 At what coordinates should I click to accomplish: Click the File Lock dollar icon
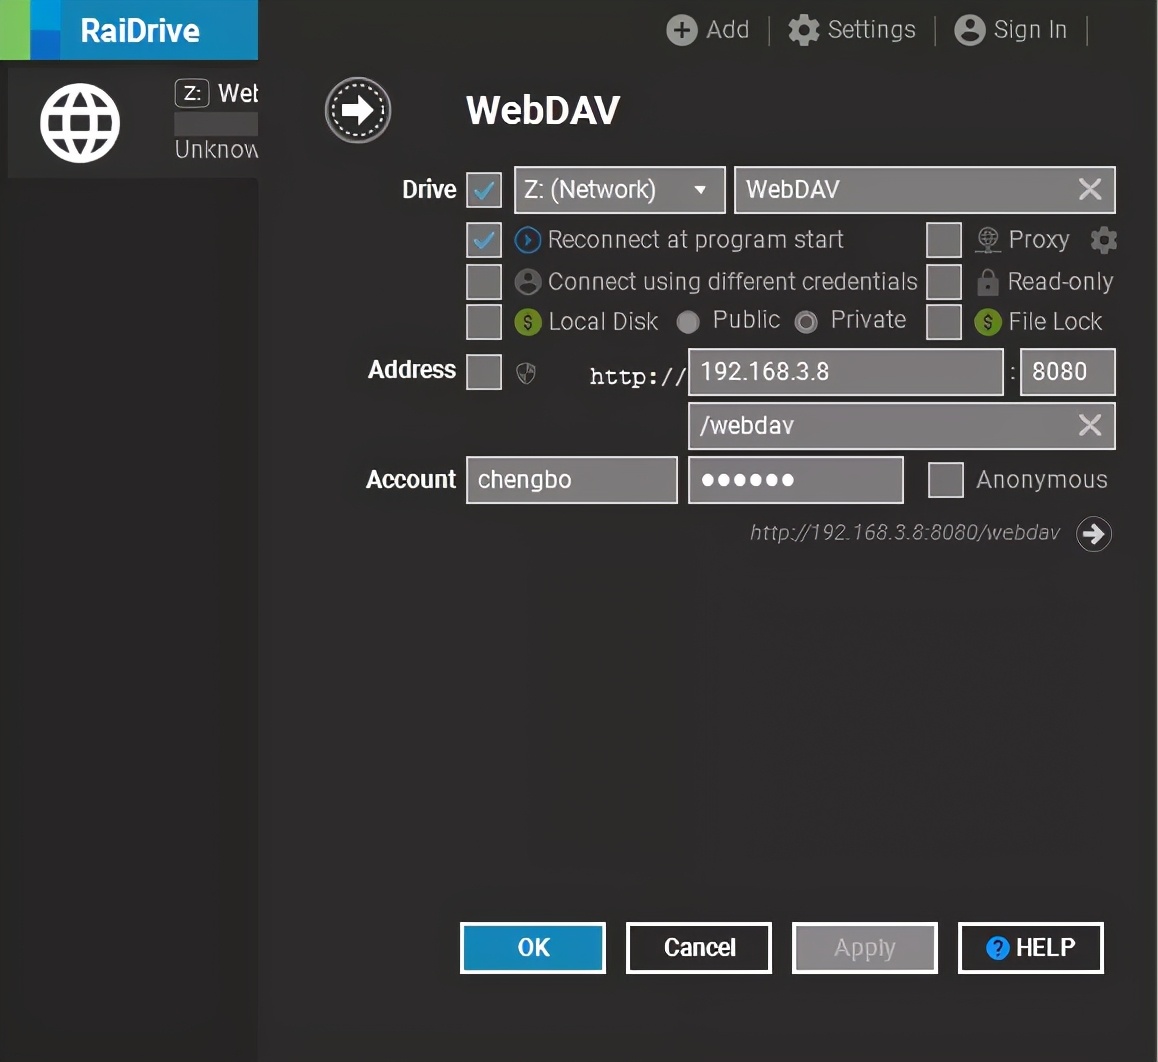click(x=987, y=322)
